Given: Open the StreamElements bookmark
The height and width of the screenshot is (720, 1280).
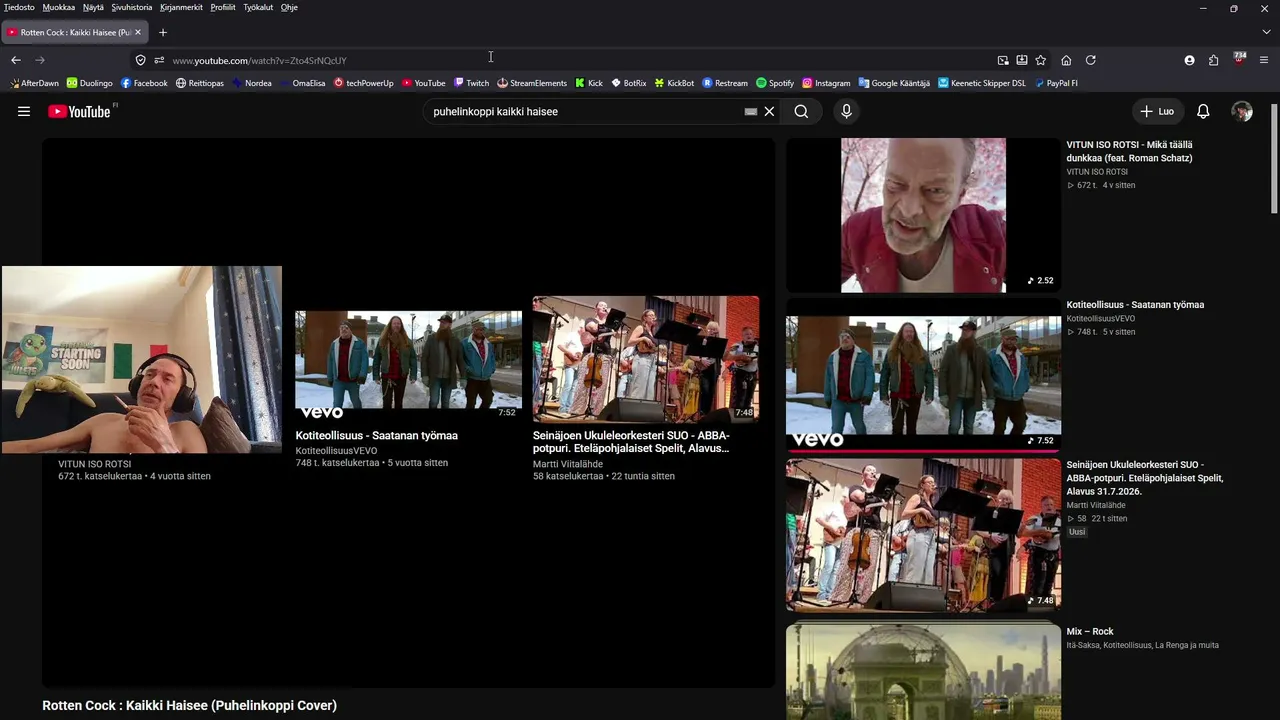Looking at the screenshot, I should coord(532,83).
